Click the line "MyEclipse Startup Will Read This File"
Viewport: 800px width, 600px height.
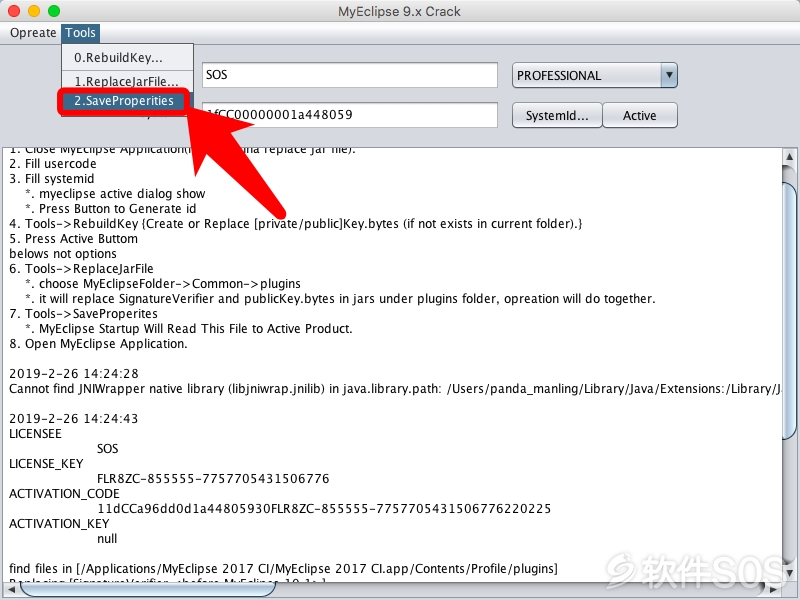(x=196, y=329)
